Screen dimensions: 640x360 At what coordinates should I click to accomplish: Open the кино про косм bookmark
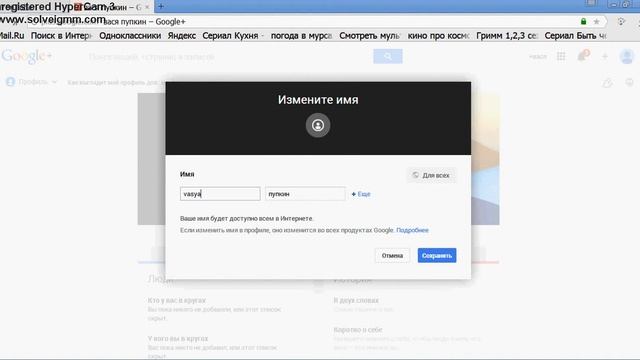[x=438, y=36]
